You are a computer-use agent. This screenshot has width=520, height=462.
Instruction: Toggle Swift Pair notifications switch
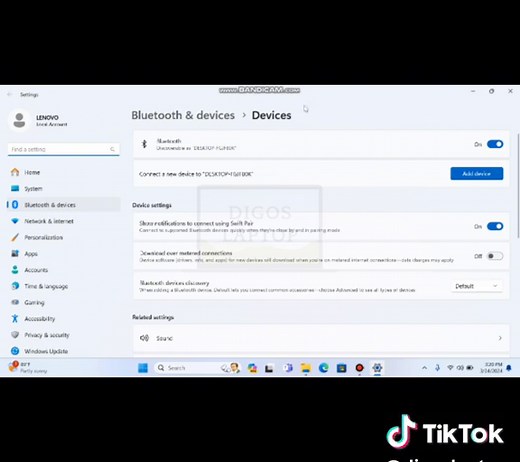pos(495,226)
